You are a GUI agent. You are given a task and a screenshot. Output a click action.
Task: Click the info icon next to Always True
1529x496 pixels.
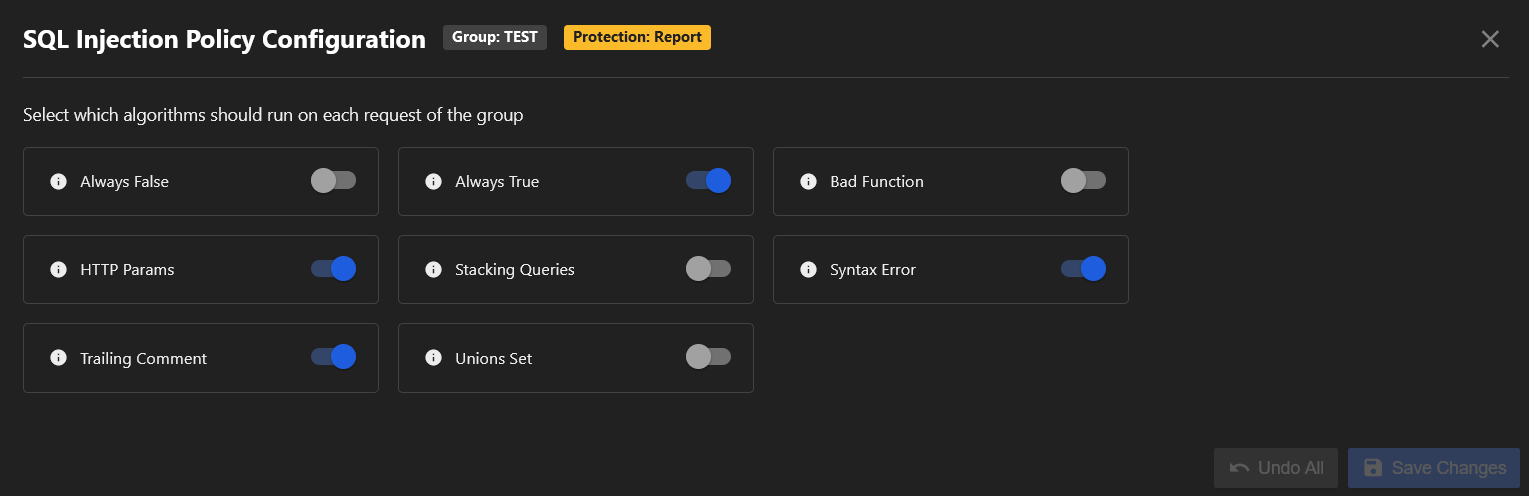pos(433,182)
